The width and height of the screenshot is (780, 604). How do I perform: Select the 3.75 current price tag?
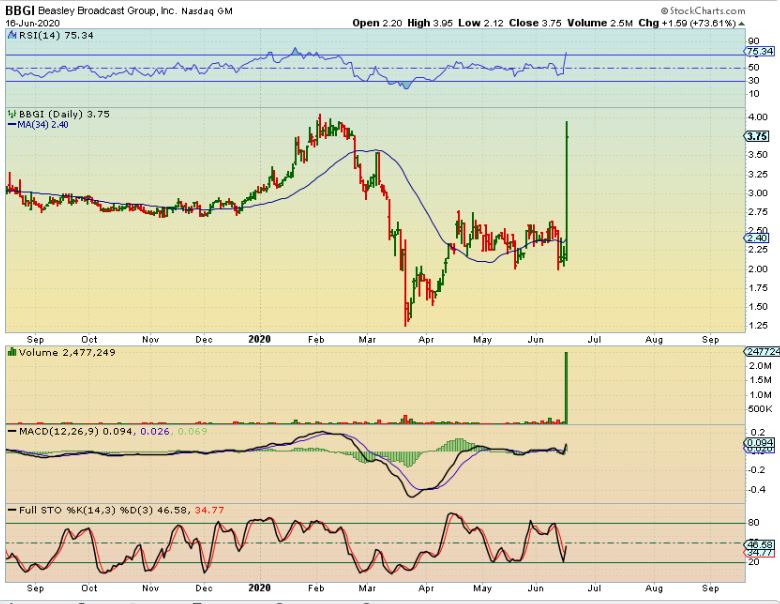(757, 136)
